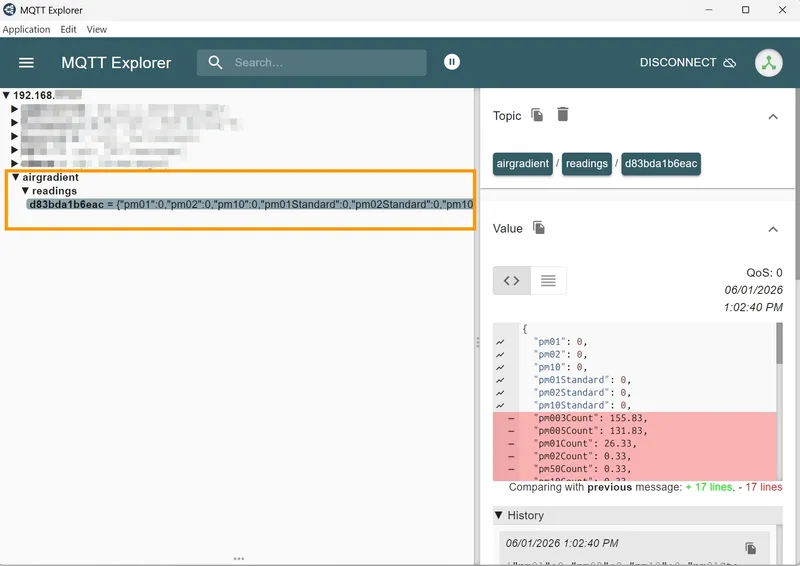Copy the topic path to clipboard
Viewport: 800px width, 566px height.
coord(537,115)
